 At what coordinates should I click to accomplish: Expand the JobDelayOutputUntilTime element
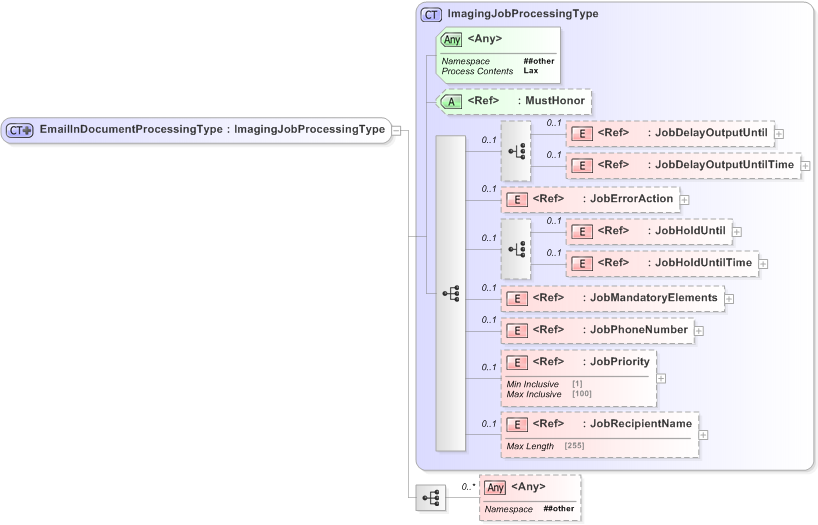pyautogui.click(x=805, y=165)
